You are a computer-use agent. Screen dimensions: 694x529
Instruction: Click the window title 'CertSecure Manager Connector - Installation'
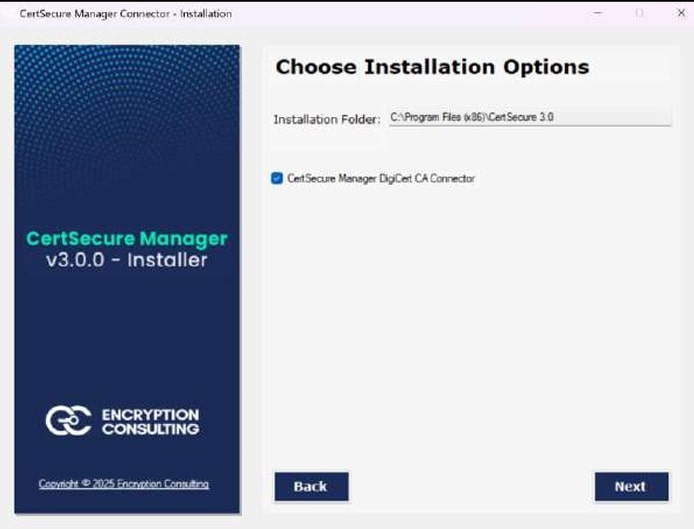126,14
